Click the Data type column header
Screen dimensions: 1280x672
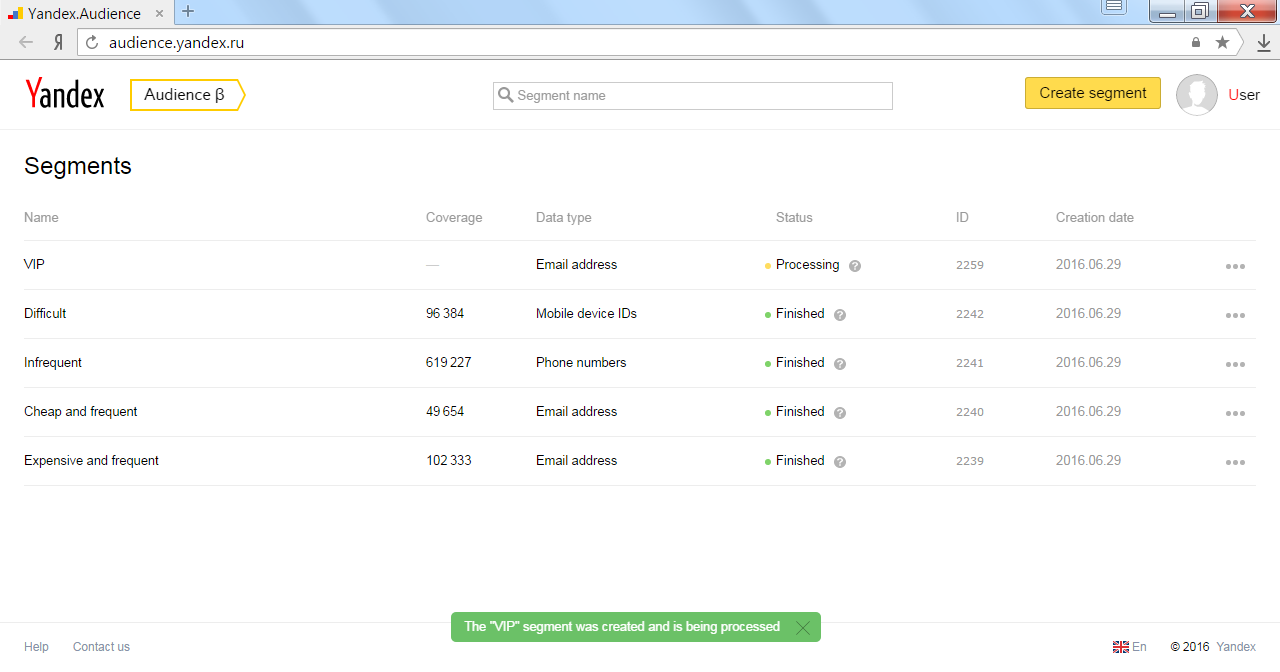pyautogui.click(x=564, y=217)
